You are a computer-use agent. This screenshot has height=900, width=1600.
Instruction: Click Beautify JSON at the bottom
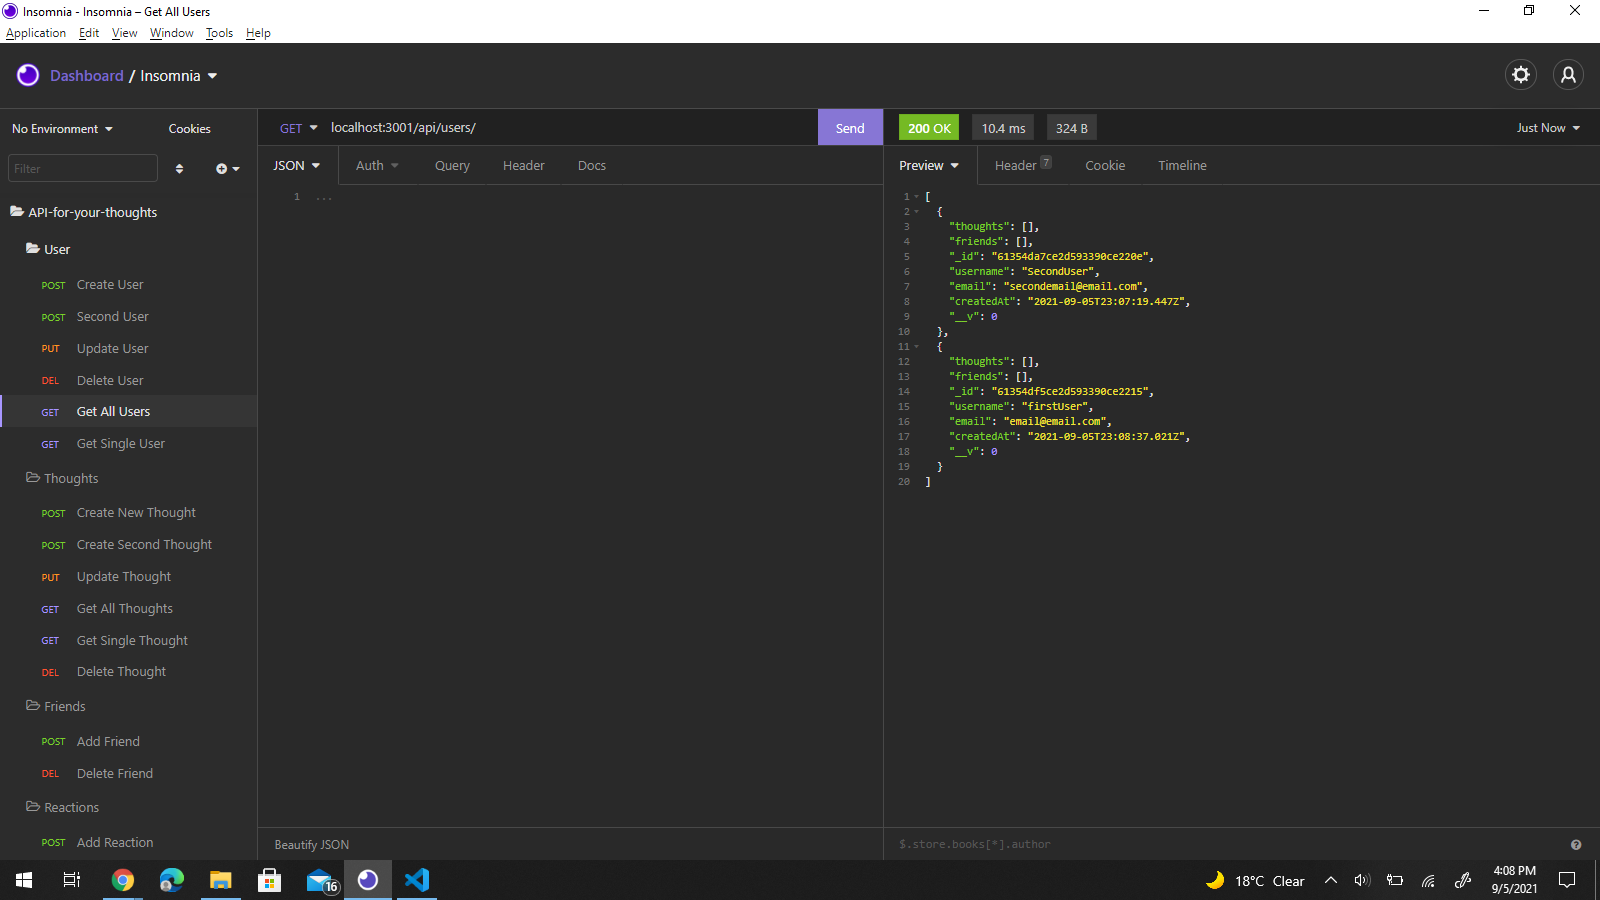pyautogui.click(x=311, y=844)
